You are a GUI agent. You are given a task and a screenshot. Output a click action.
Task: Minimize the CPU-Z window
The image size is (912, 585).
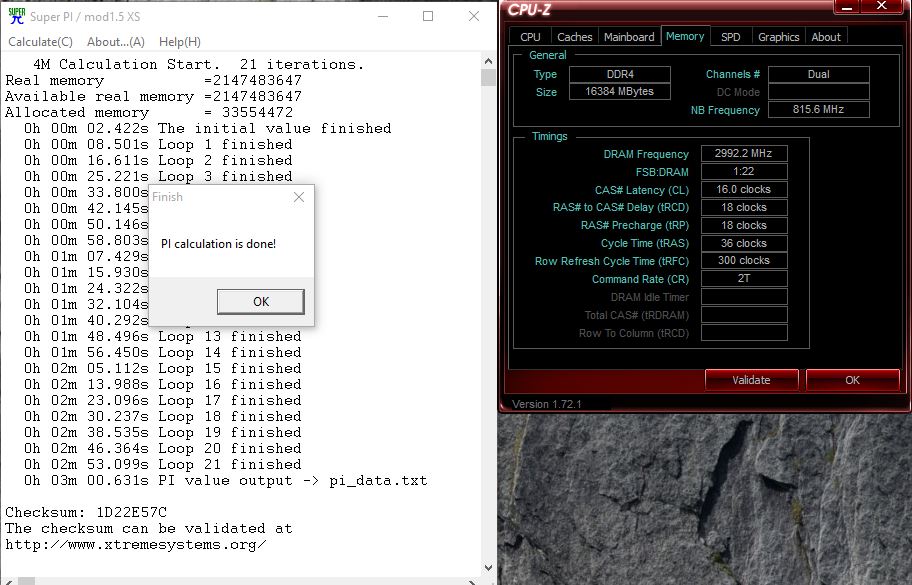(847, 6)
